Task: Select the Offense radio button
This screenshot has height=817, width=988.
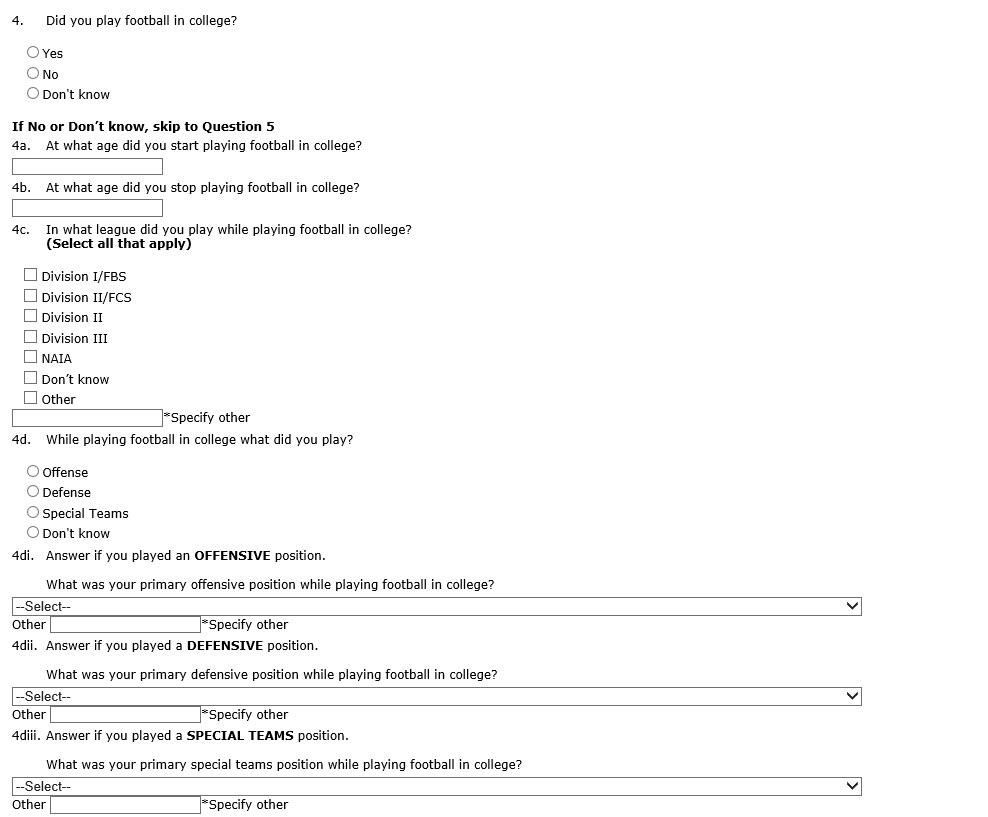Action: [33, 472]
